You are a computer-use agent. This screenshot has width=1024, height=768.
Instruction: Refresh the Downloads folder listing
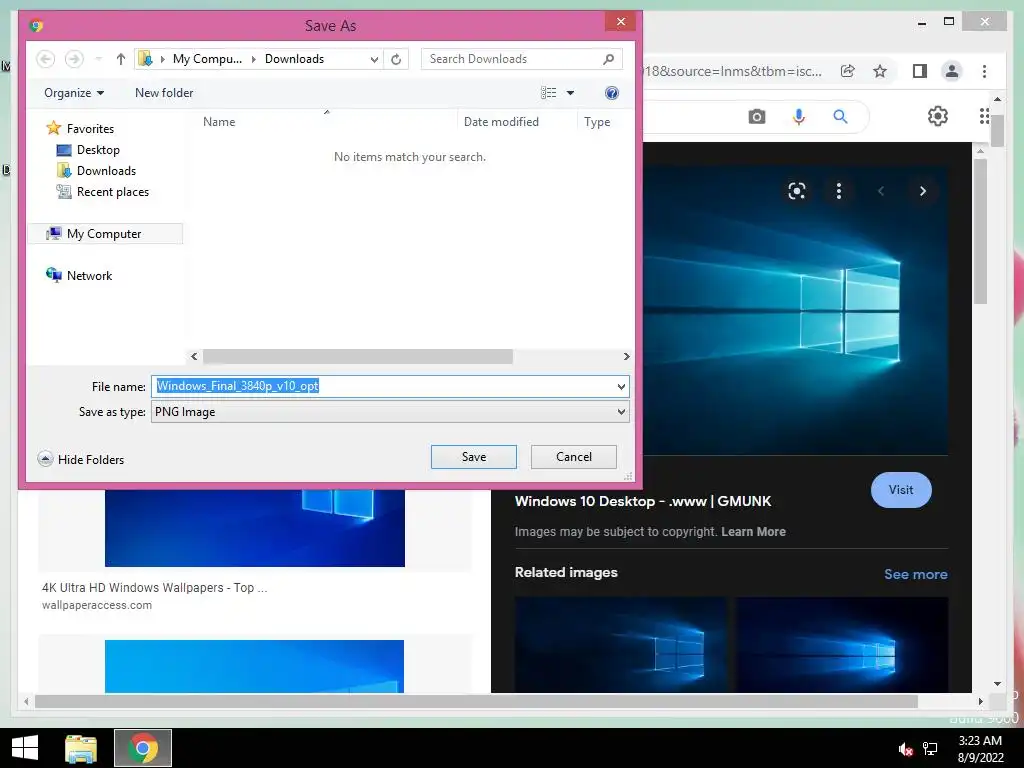pos(396,59)
